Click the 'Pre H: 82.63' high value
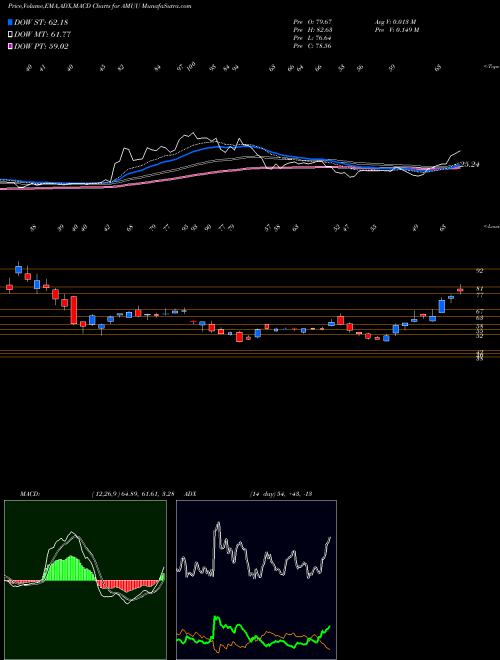The height and width of the screenshot is (660, 500). pyautogui.click(x=312, y=30)
